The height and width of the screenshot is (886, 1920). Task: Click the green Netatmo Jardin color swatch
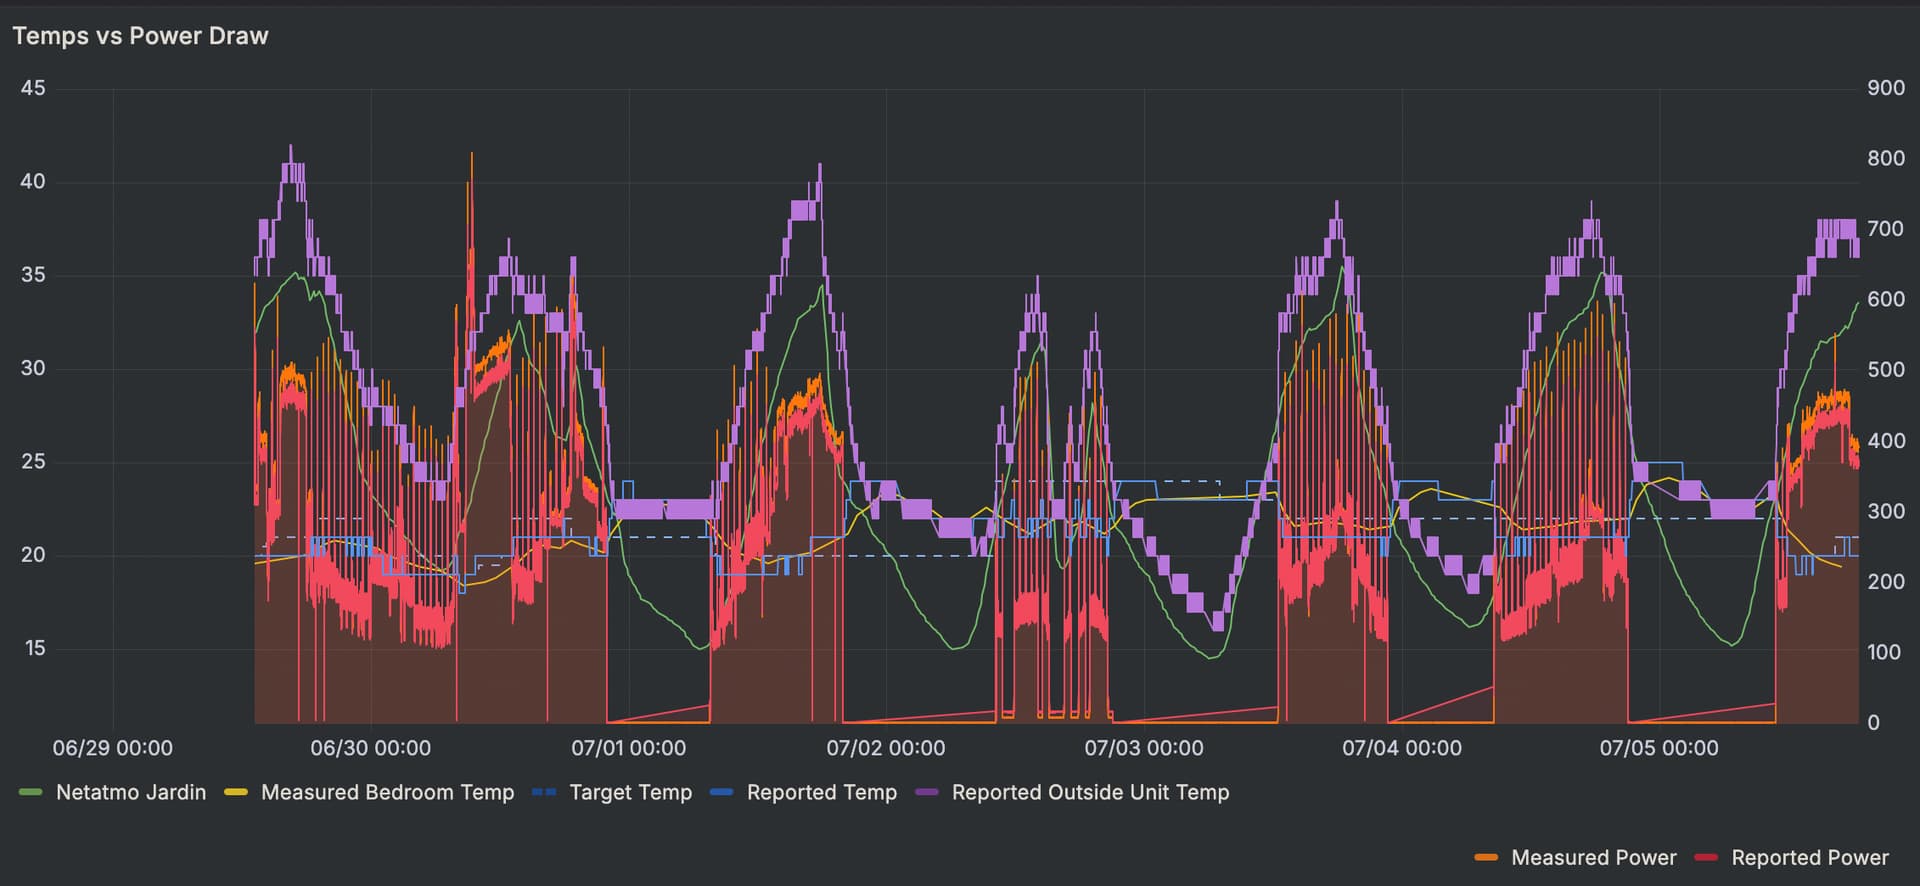point(31,792)
